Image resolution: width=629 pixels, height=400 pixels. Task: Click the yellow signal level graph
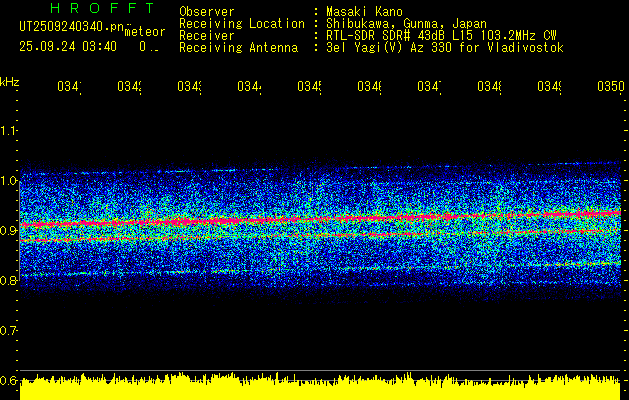tap(320, 387)
